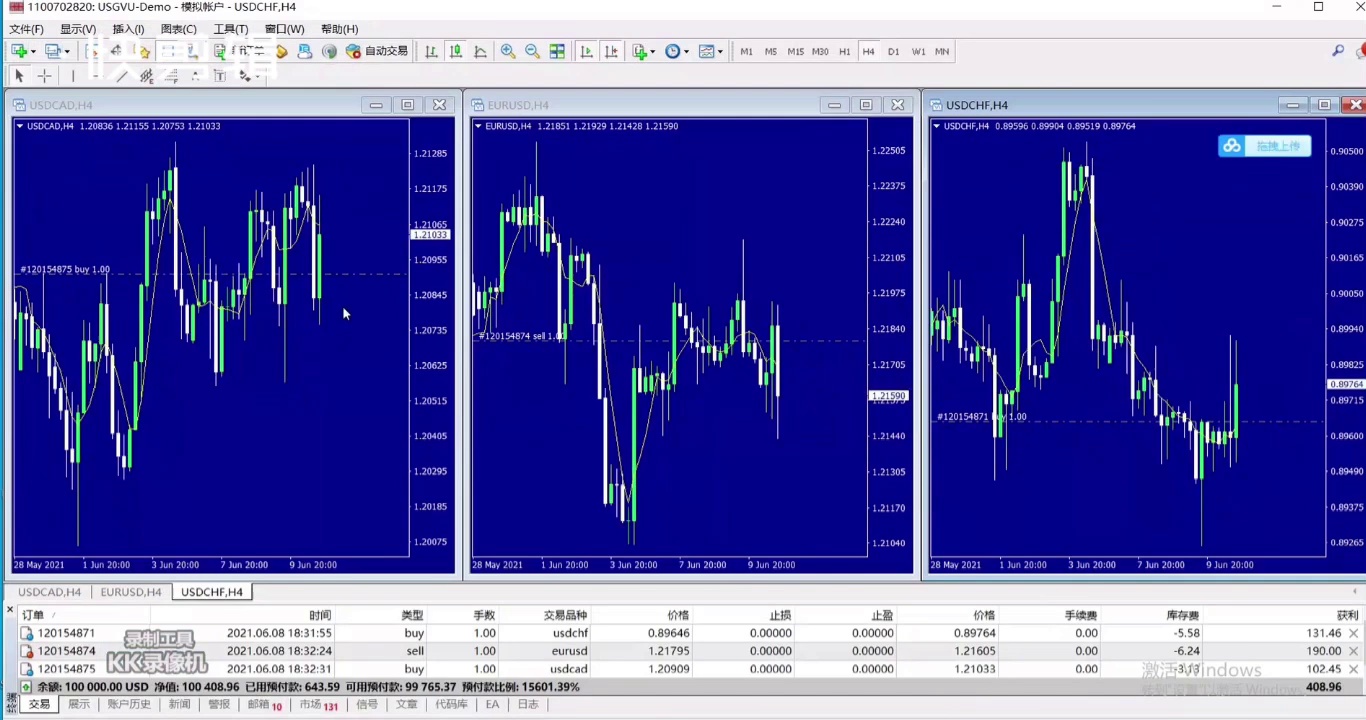This screenshot has width=1366, height=720.
Task: Click the USDCAD chart dropdown triangle
Action: (20, 126)
